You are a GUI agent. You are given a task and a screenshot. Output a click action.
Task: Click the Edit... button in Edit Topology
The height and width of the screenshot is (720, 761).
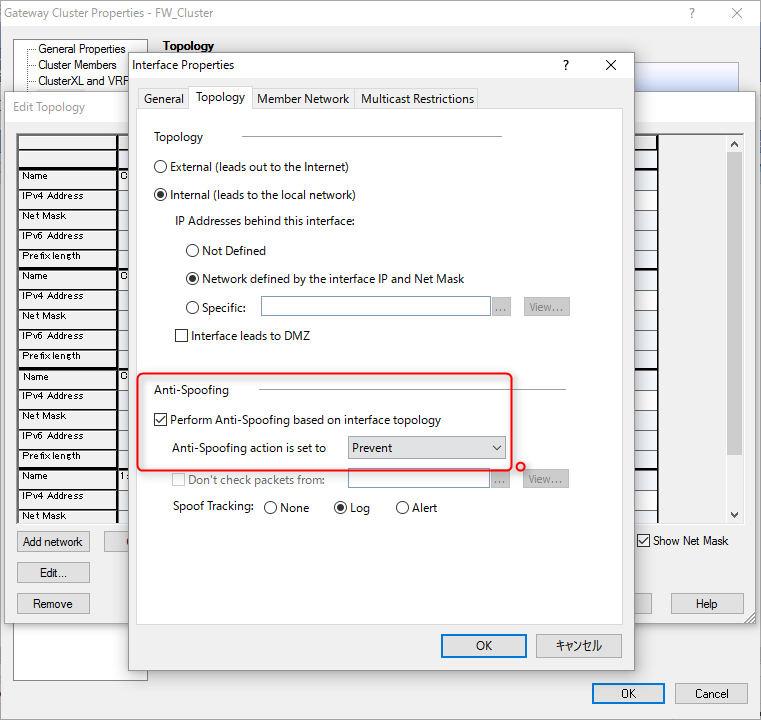[x=53, y=573]
